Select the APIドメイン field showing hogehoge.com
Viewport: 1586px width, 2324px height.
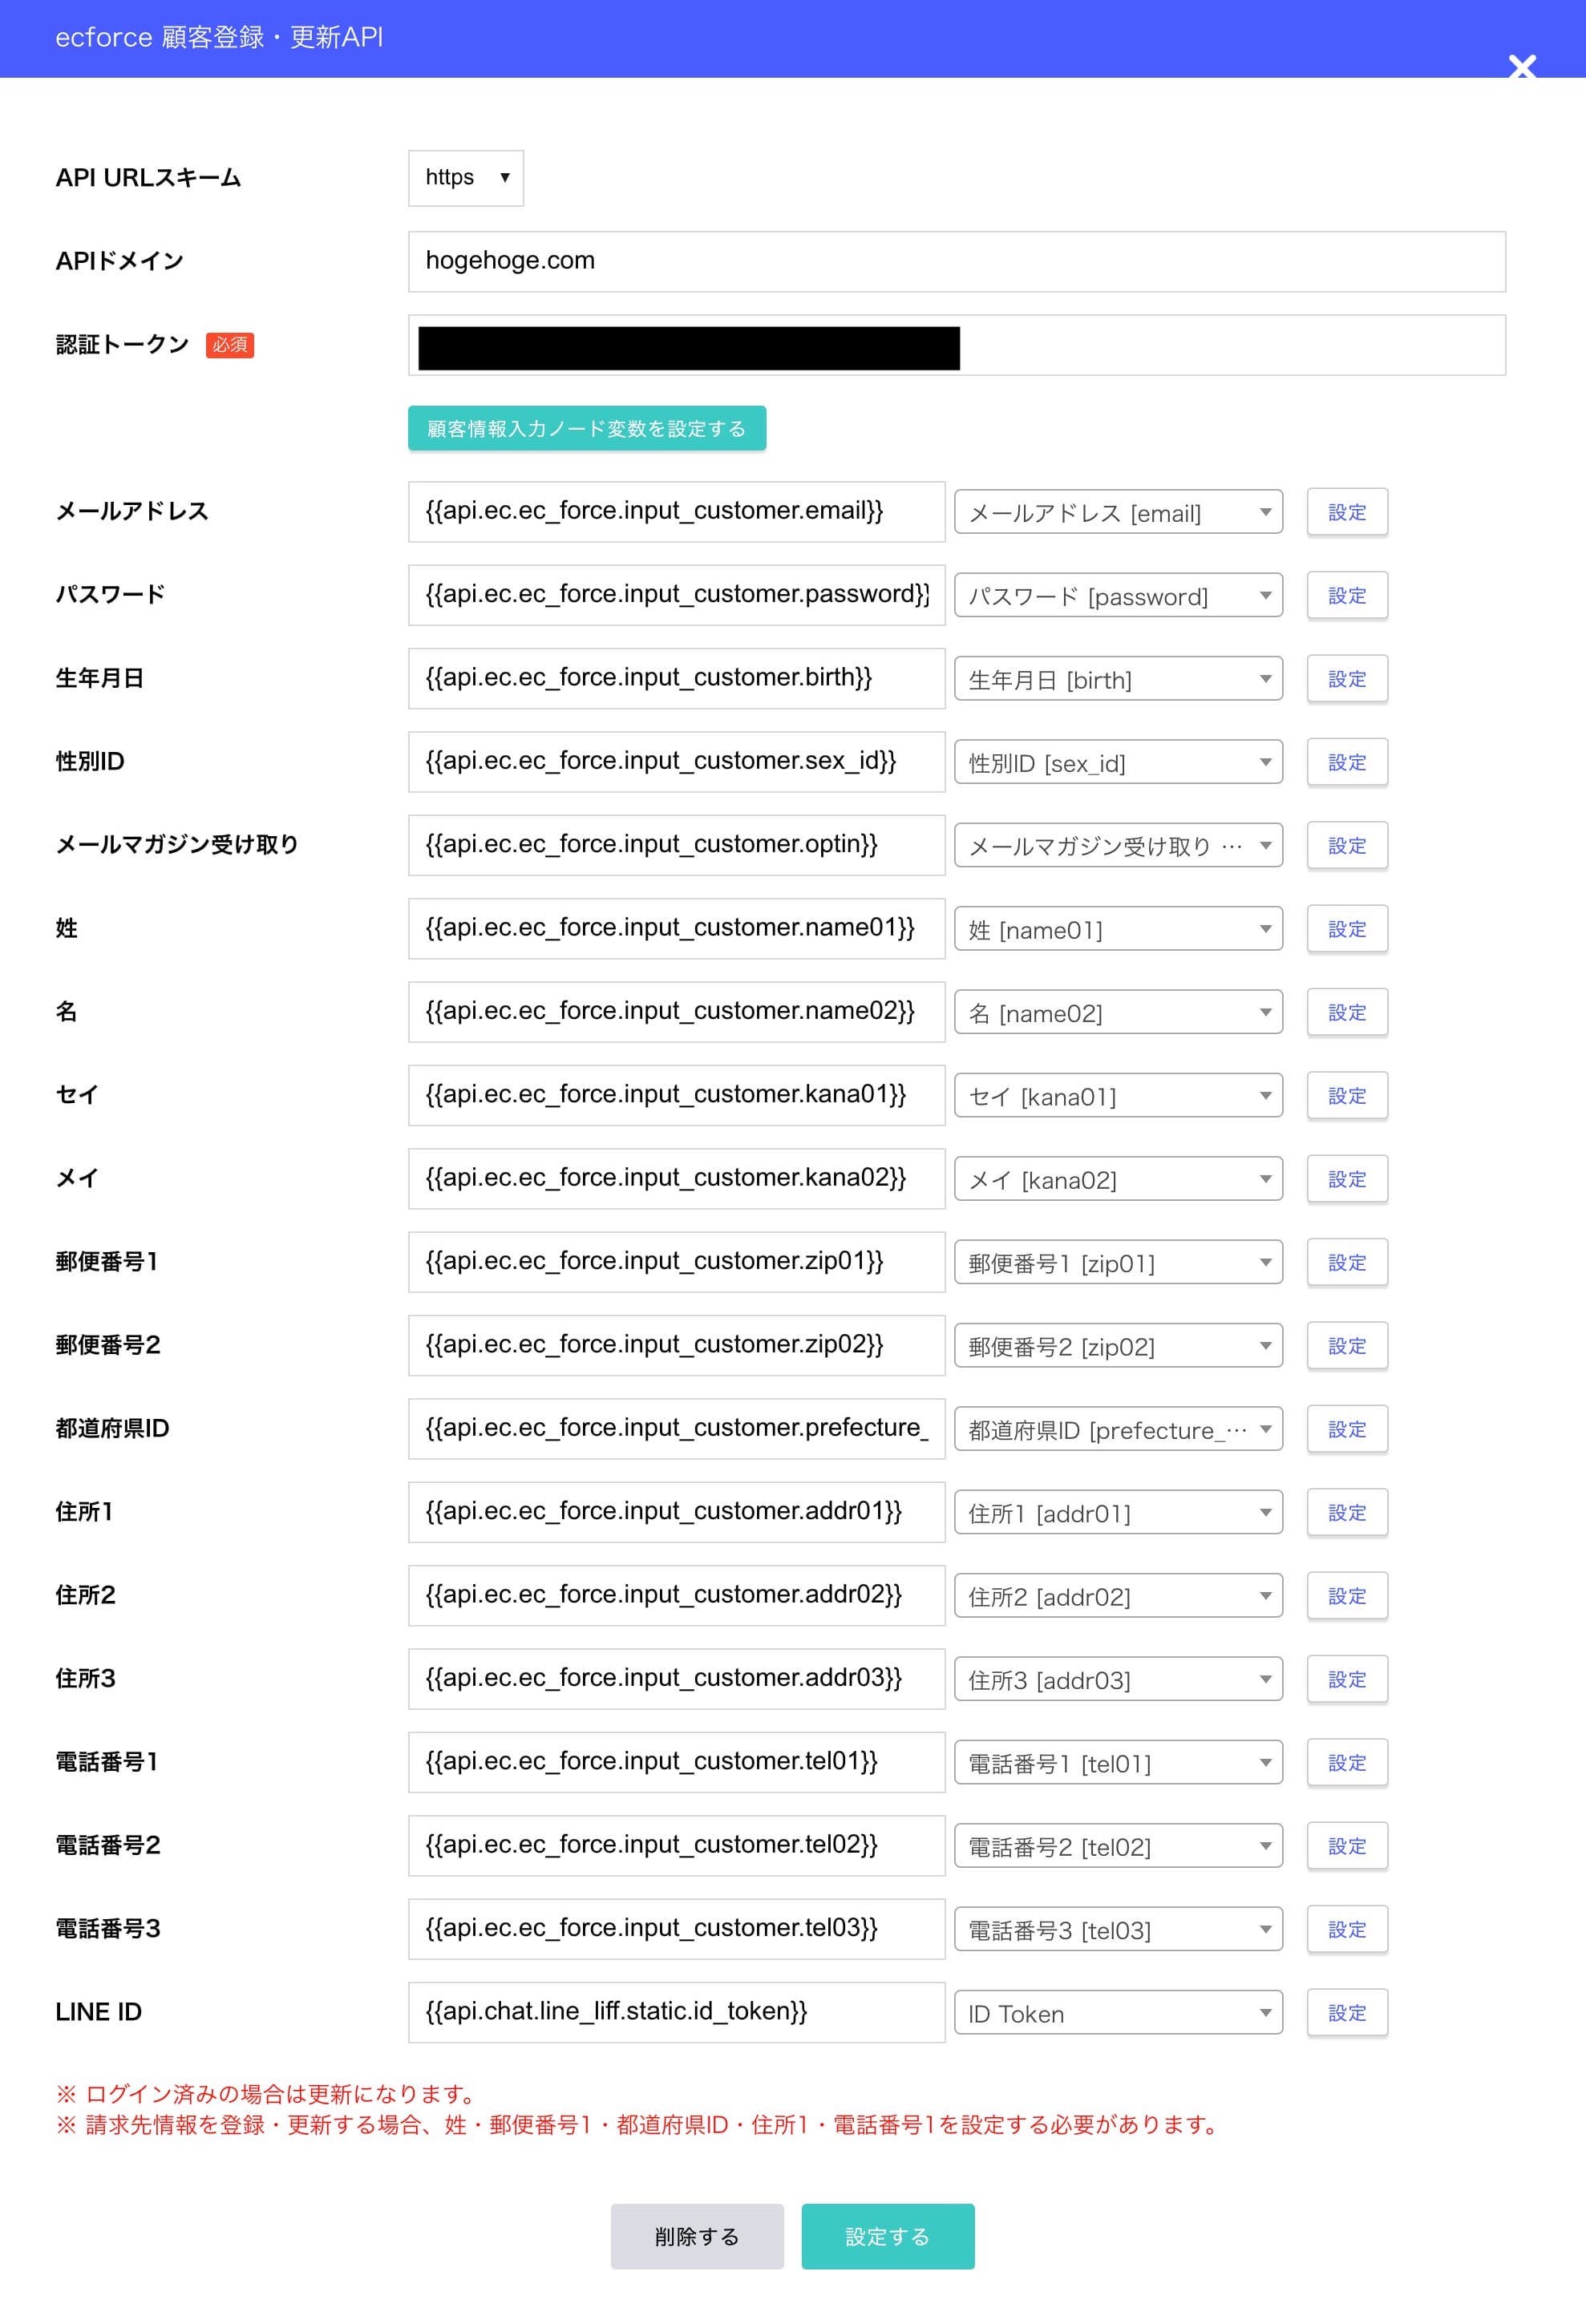tap(957, 262)
